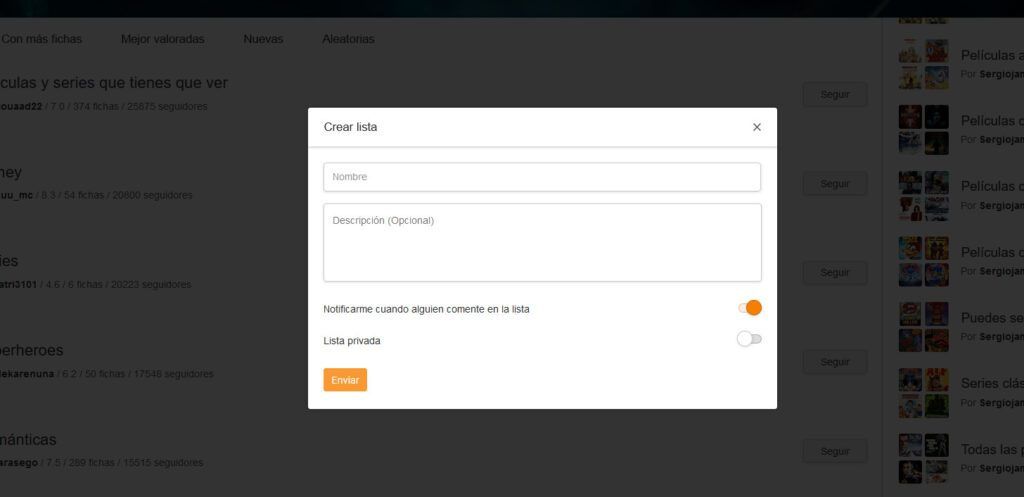
Task: Open sidebar list 'Series clás'
Action: click(x=992, y=383)
